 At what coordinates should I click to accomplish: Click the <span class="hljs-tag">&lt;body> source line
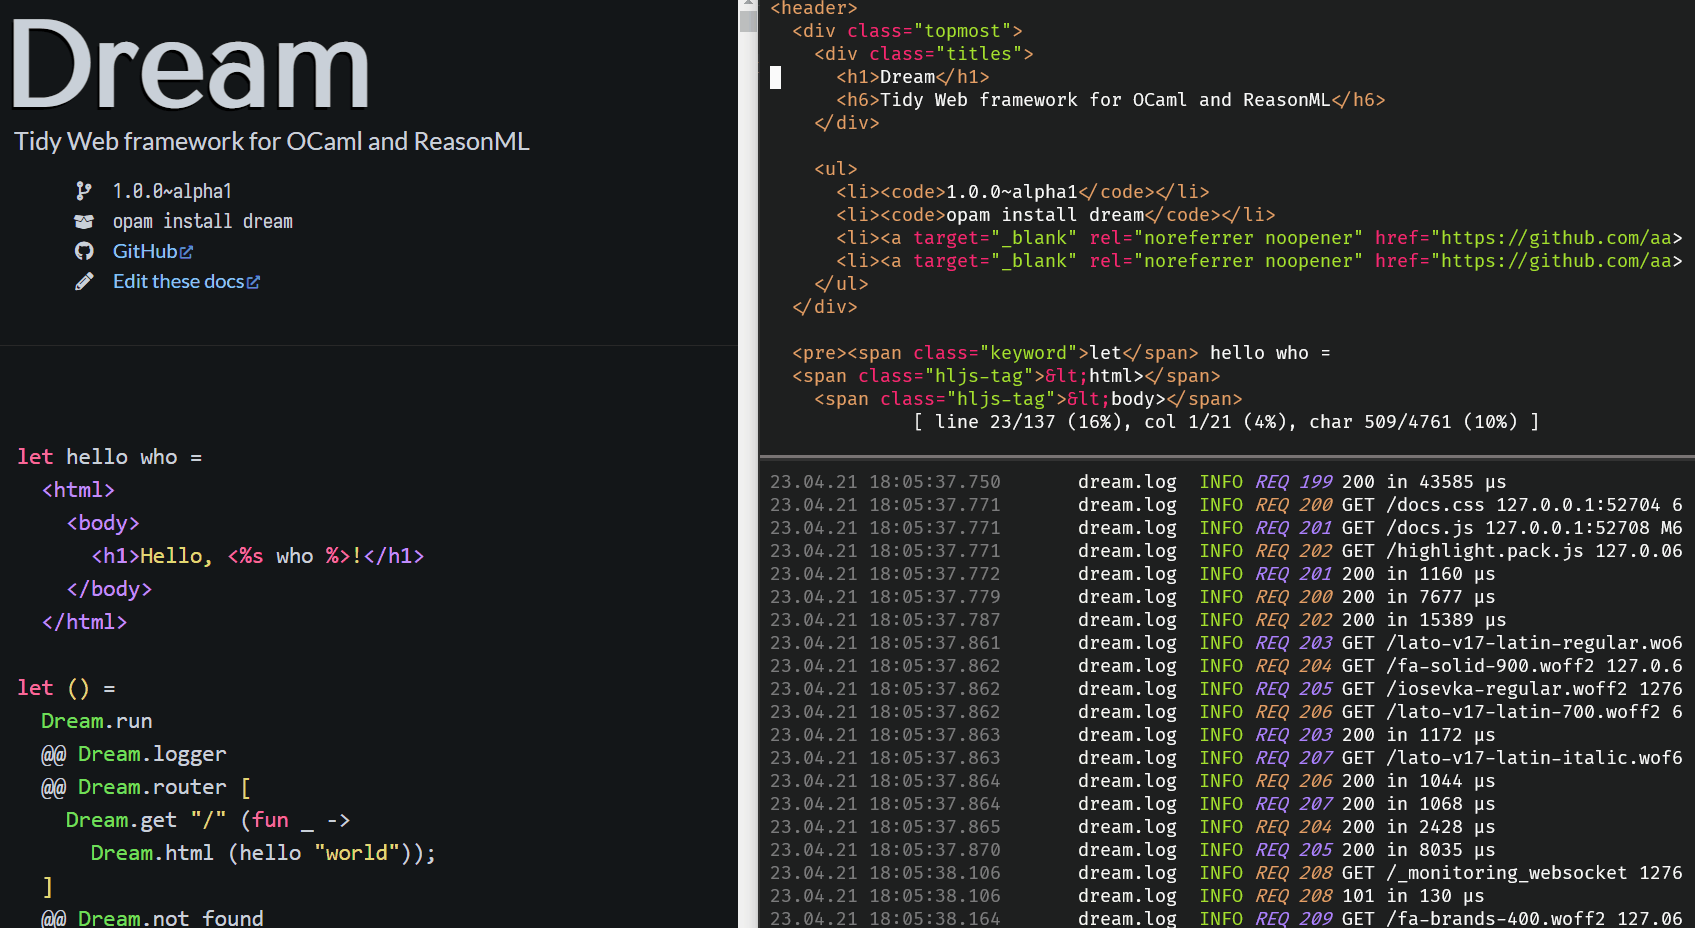click(1028, 399)
